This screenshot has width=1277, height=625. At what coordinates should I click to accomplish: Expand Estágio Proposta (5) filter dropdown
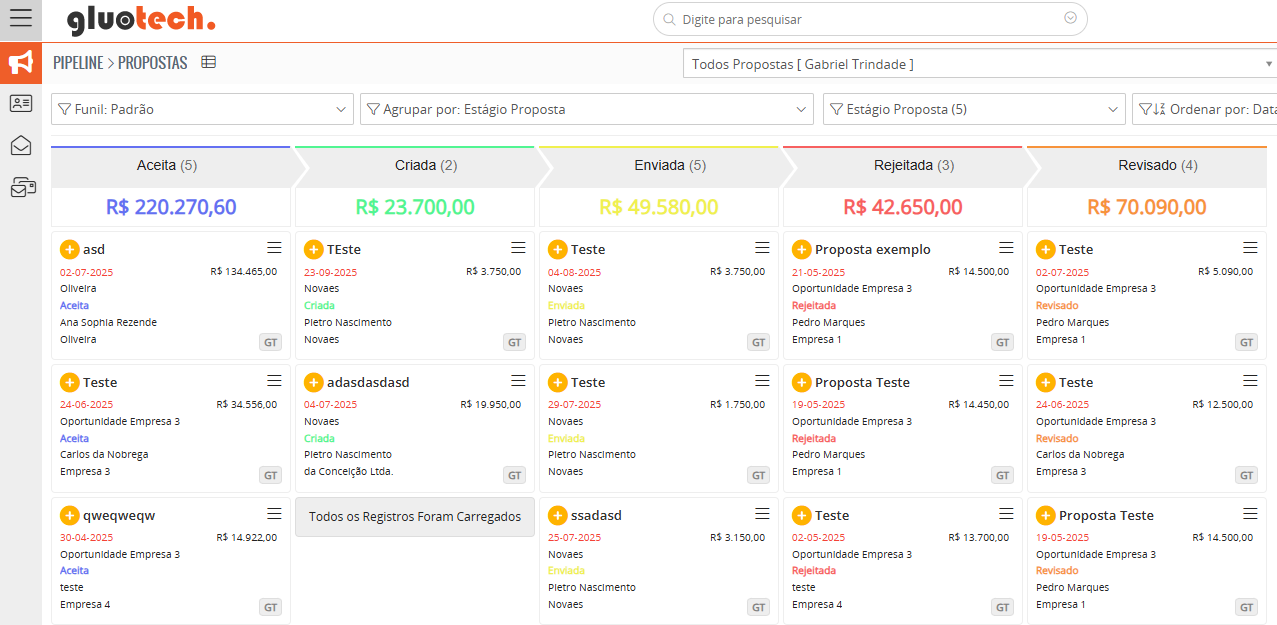pyautogui.click(x=974, y=109)
